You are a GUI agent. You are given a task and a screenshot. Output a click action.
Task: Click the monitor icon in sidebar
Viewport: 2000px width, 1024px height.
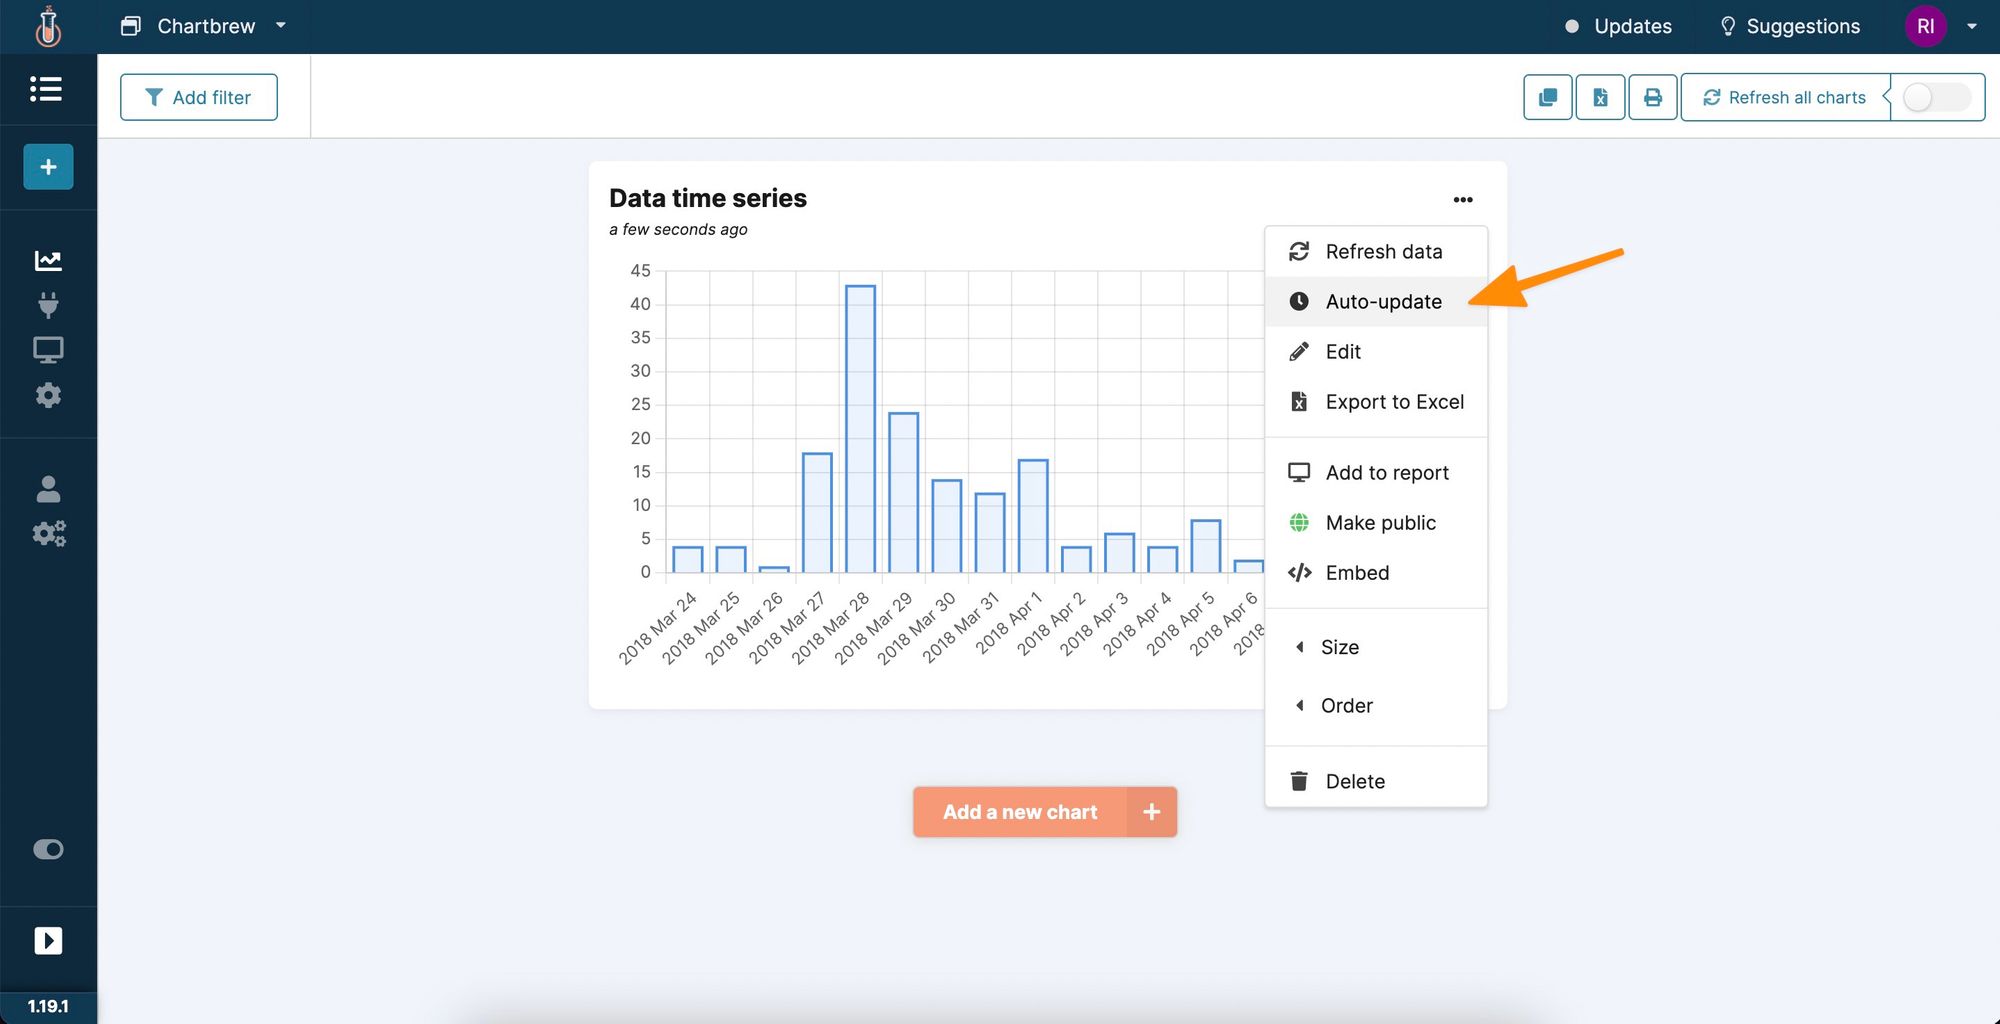48,350
